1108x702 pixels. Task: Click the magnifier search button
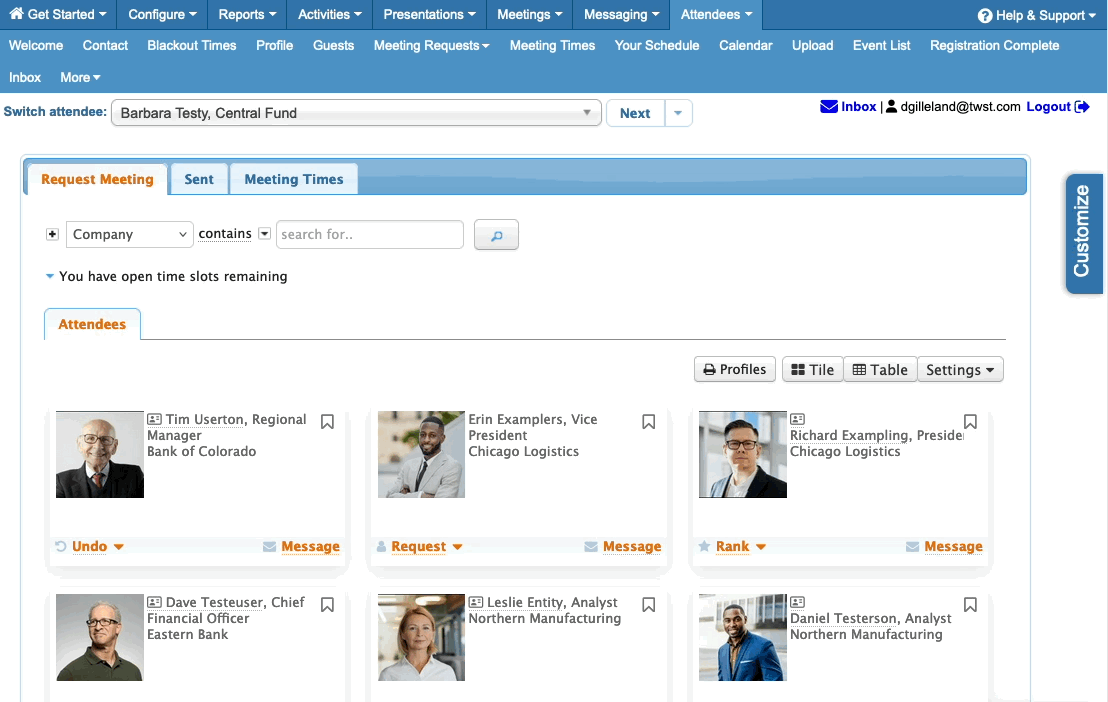[496, 235]
